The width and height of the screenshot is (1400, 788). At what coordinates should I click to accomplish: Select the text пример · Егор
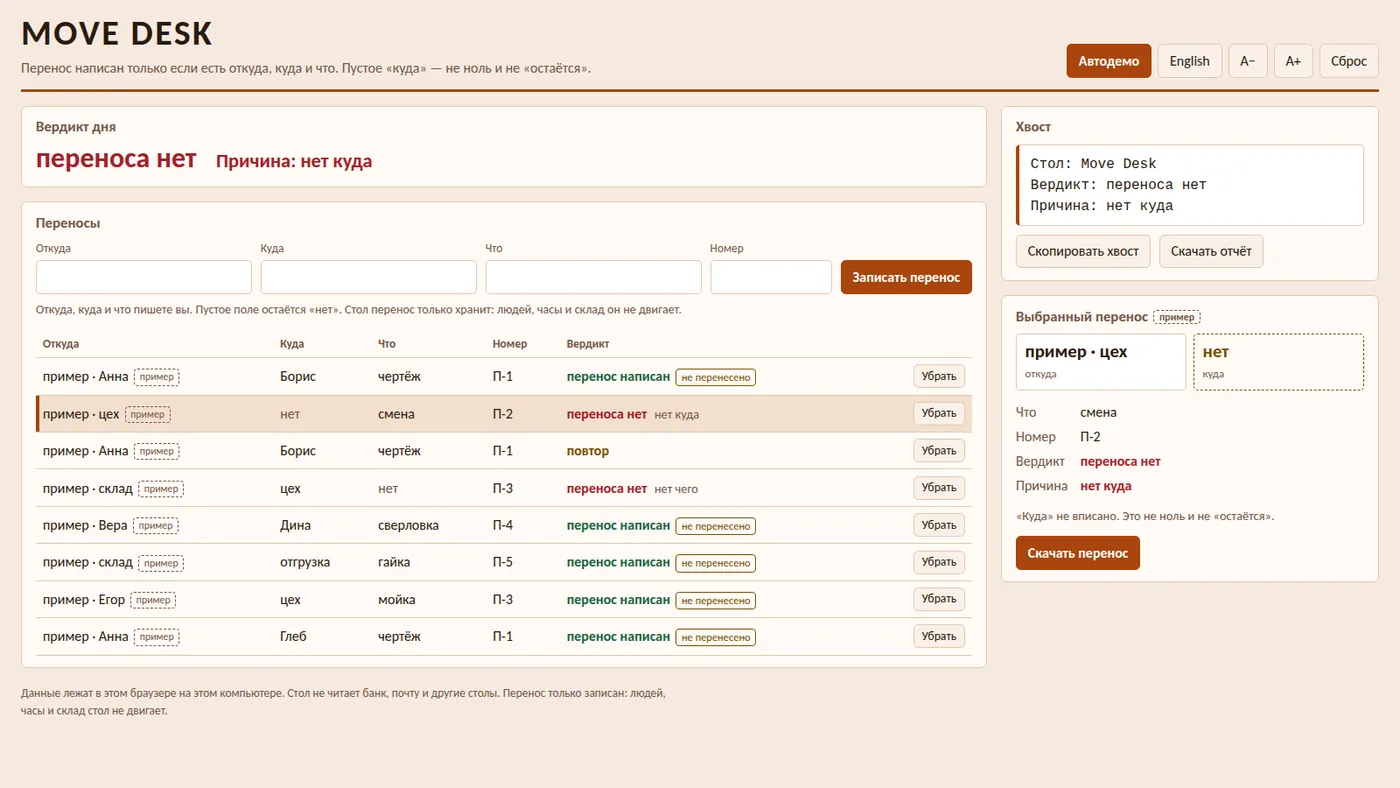click(x=84, y=600)
